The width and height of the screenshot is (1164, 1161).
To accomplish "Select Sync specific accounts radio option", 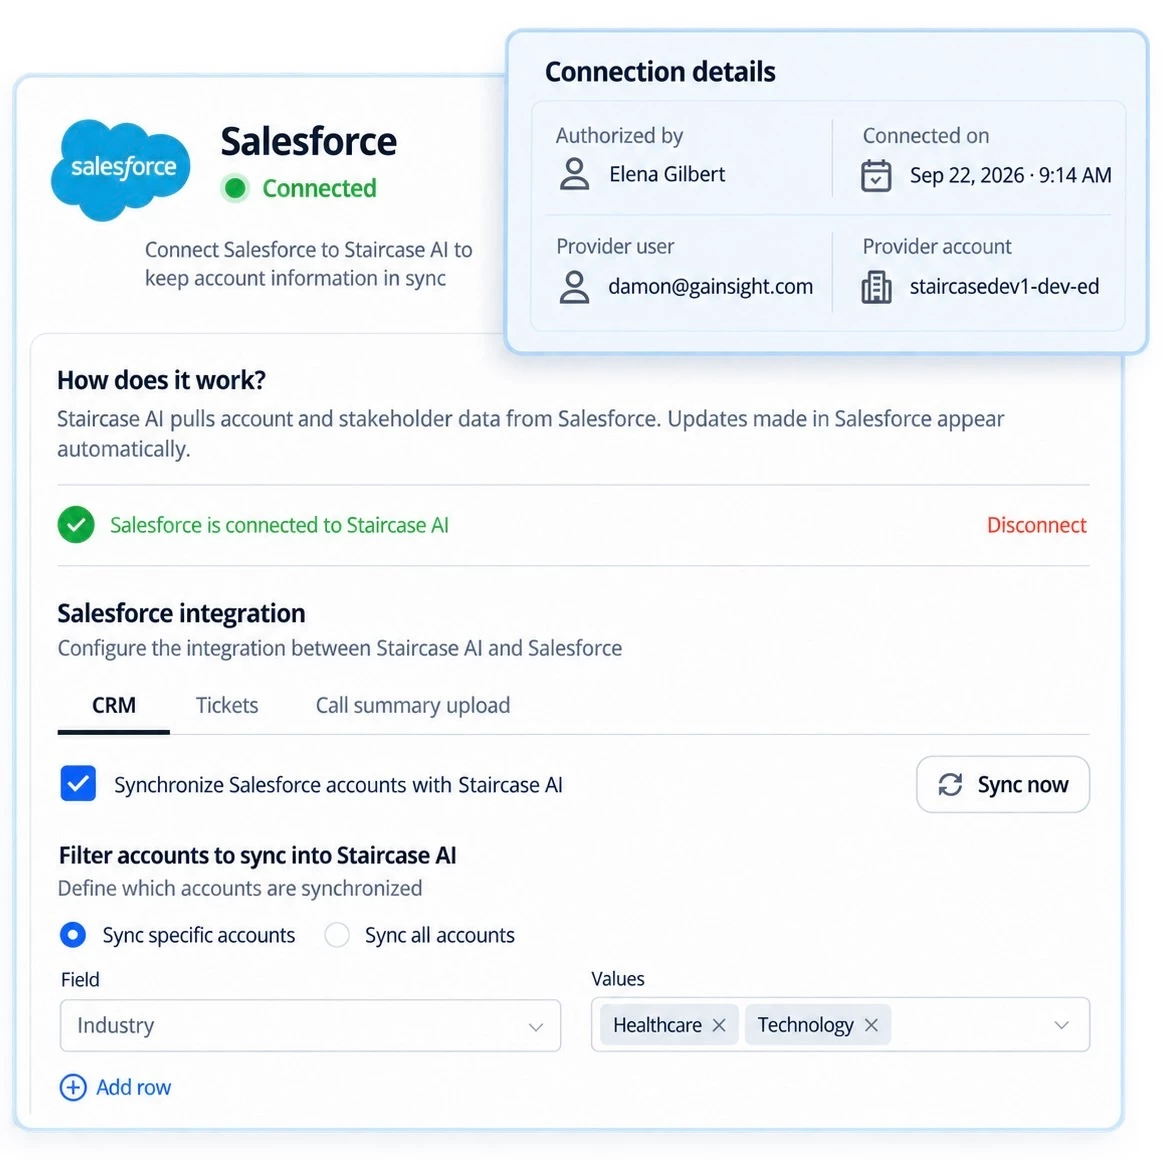I will coord(73,935).
